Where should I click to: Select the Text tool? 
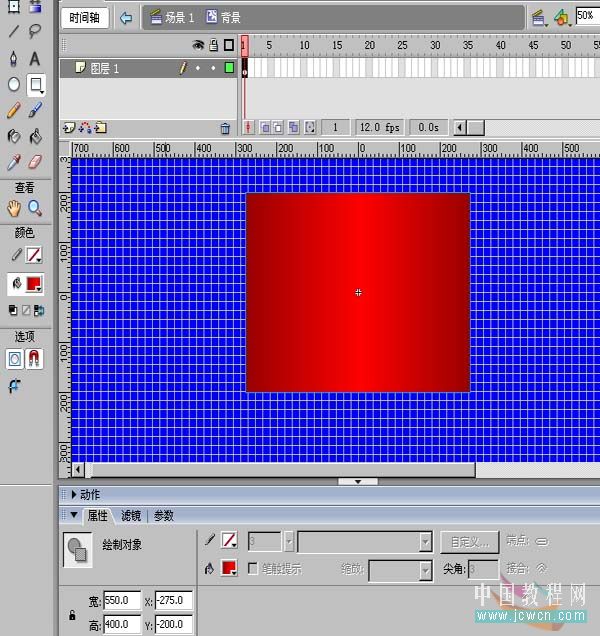[x=36, y=59]
